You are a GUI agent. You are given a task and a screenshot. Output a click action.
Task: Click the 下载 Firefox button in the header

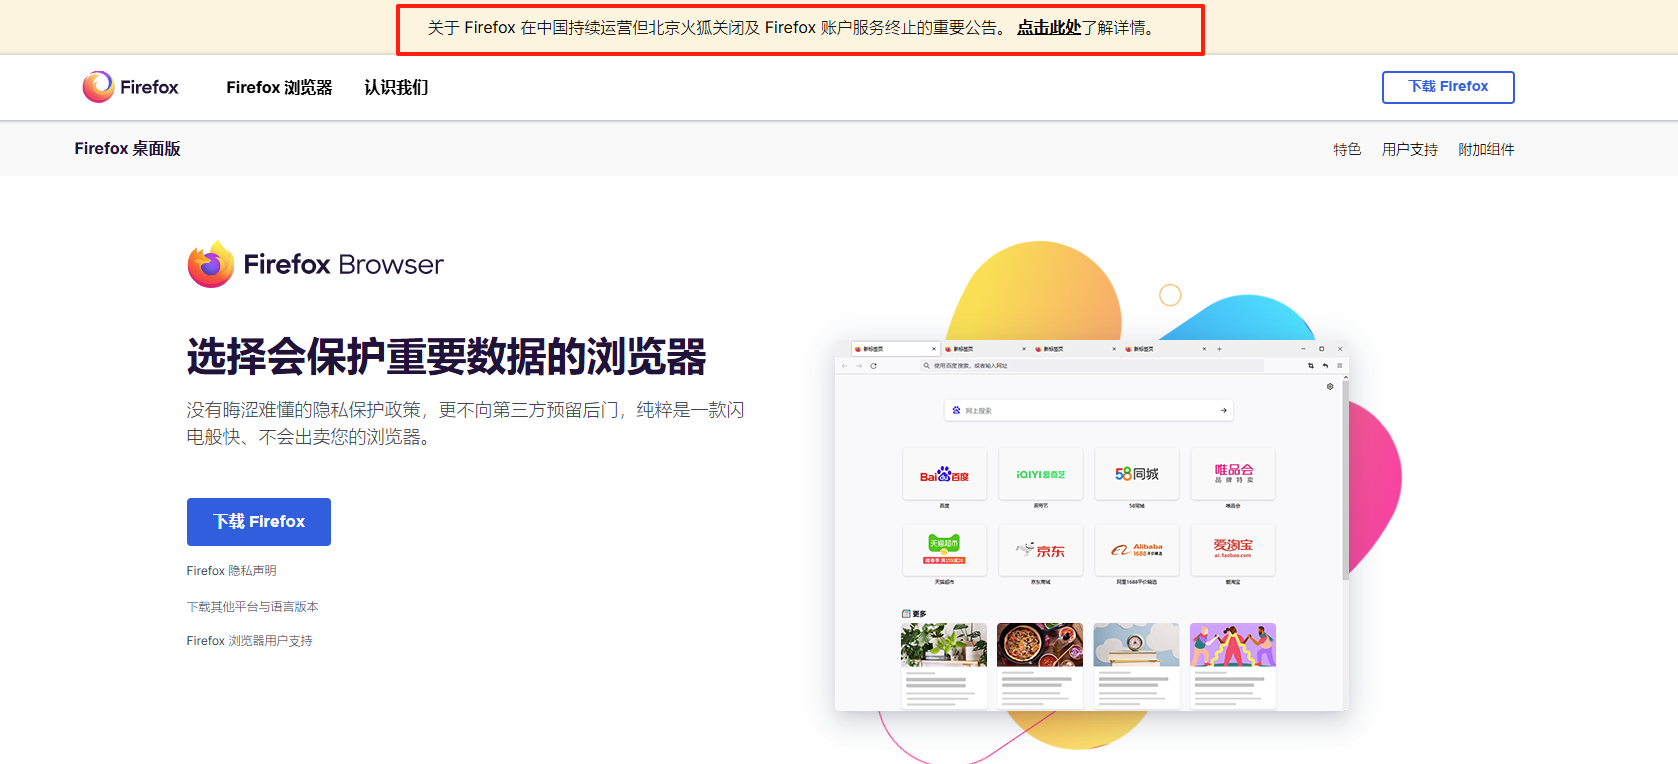1448,87
